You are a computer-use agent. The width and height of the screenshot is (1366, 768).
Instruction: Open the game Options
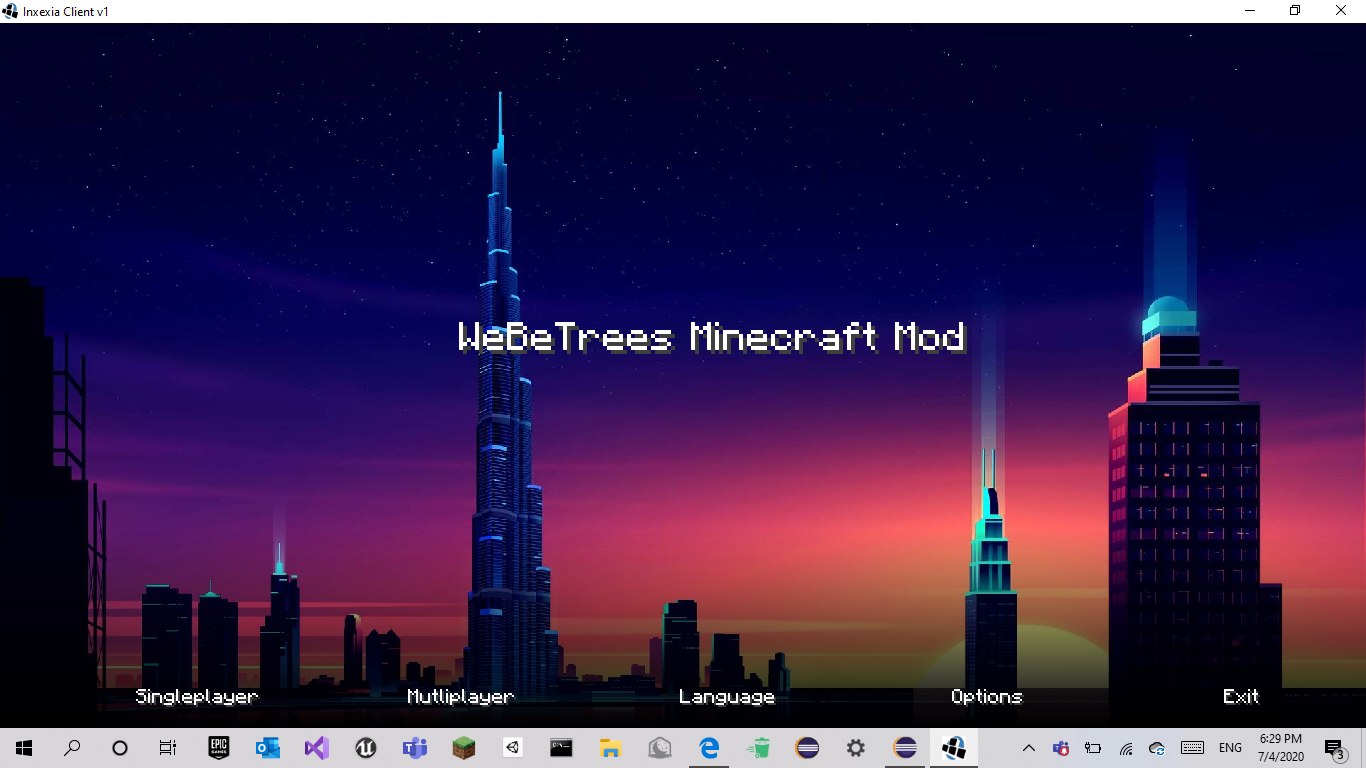[x=987, y=697]
